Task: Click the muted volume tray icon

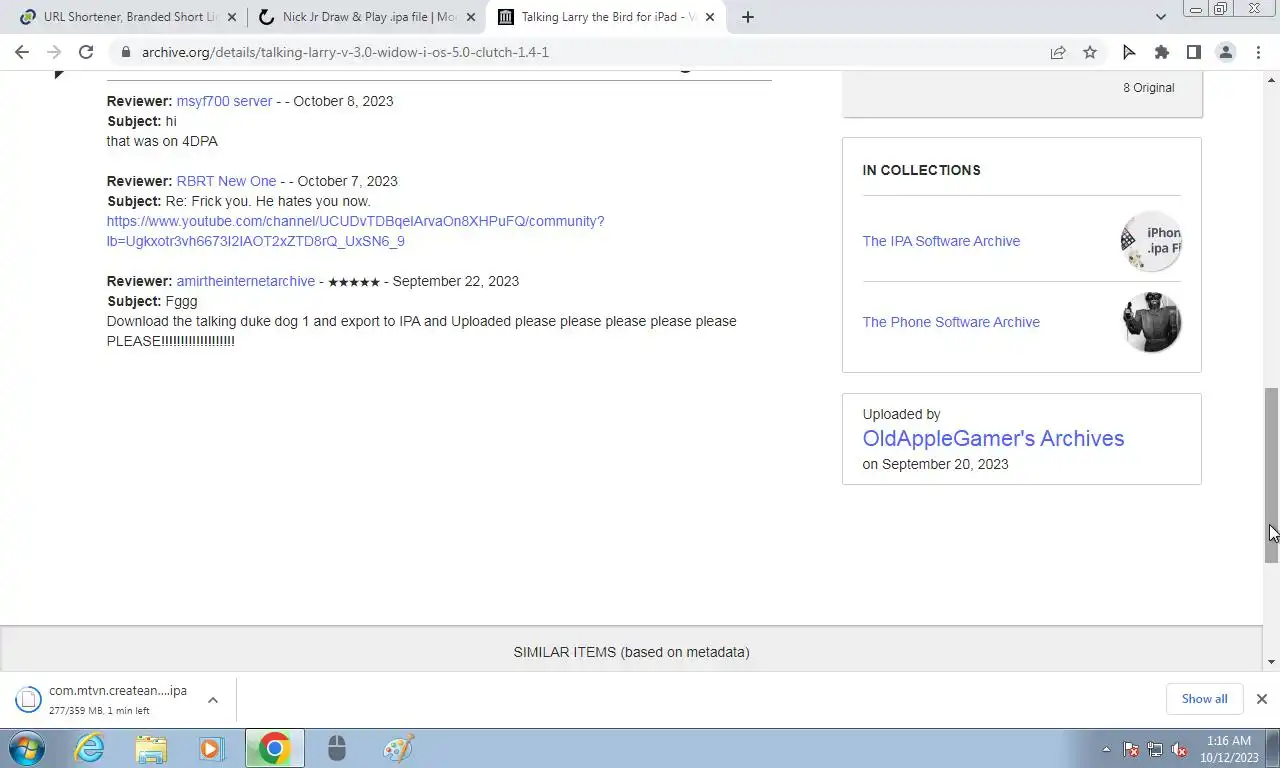Action: click(x=1179, y=749)
